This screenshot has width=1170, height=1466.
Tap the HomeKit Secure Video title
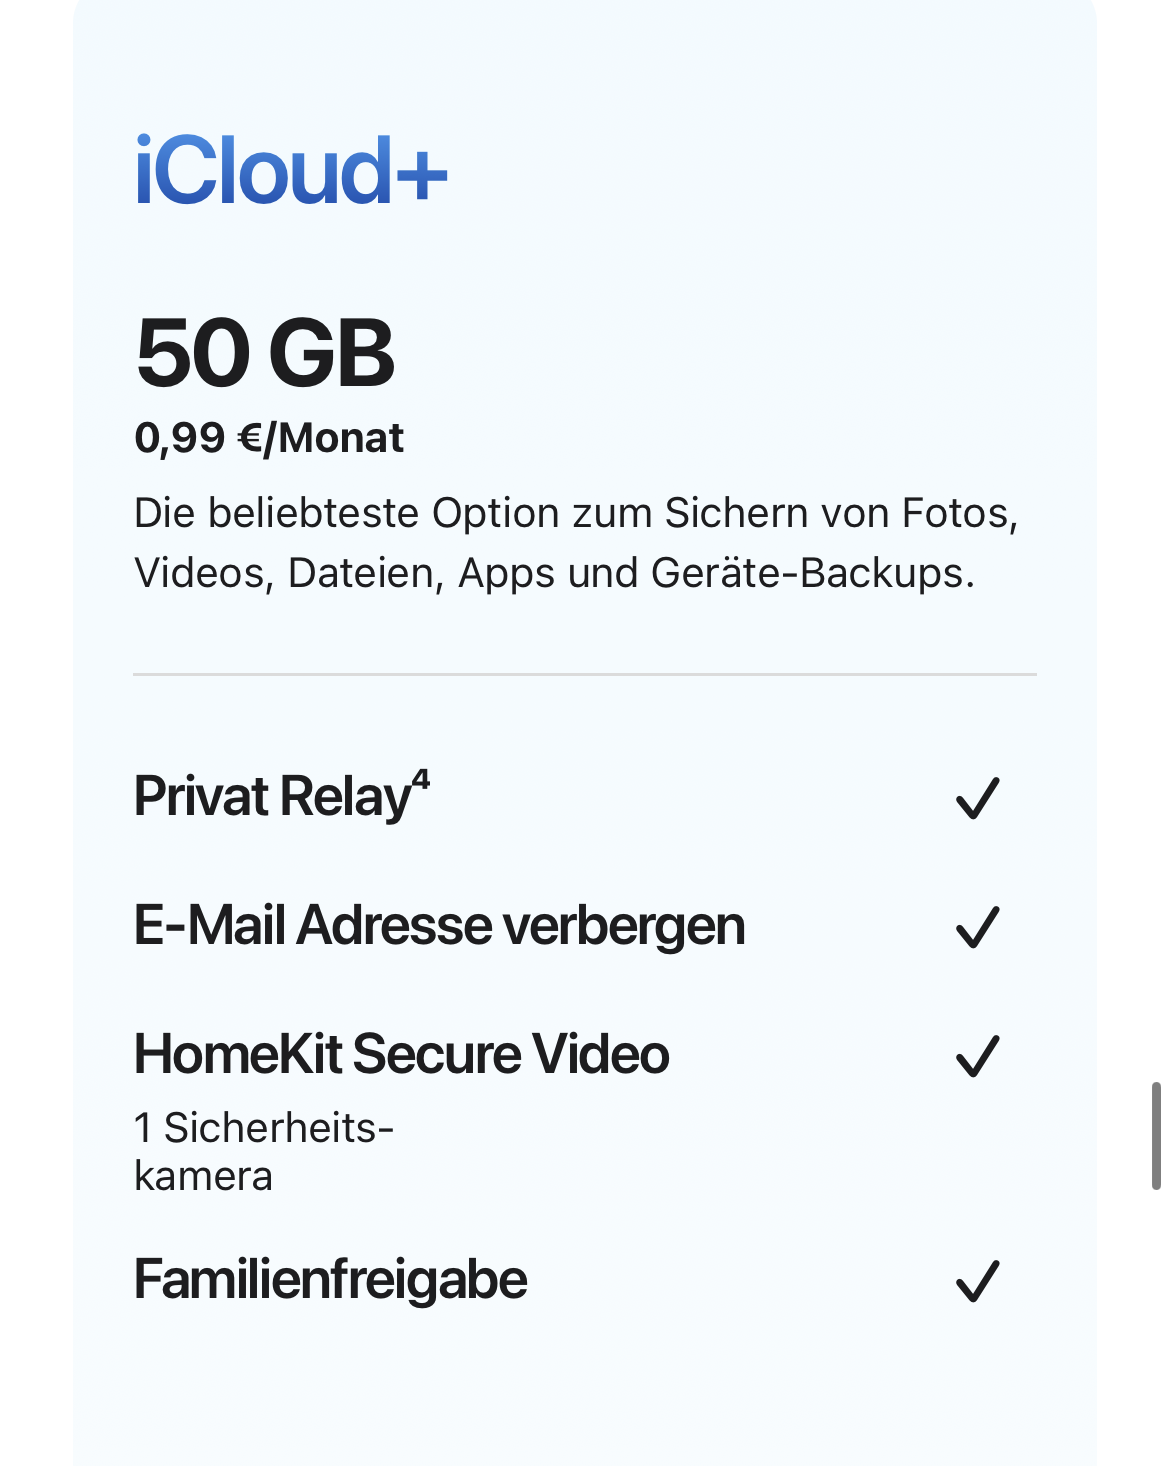pos(401,1054)
